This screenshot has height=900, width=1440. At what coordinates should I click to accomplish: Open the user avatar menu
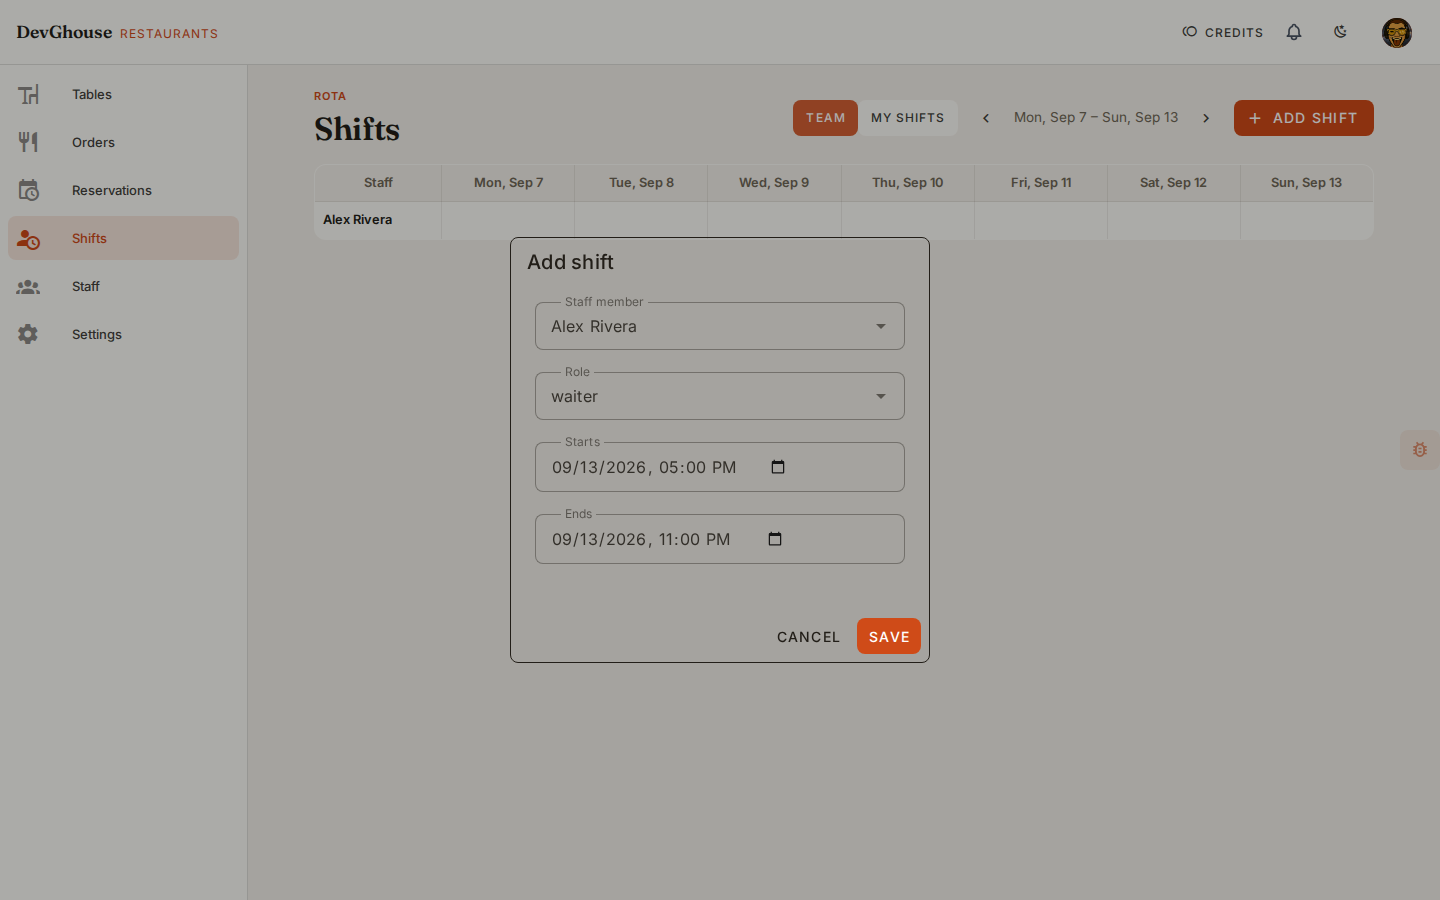1397,33
